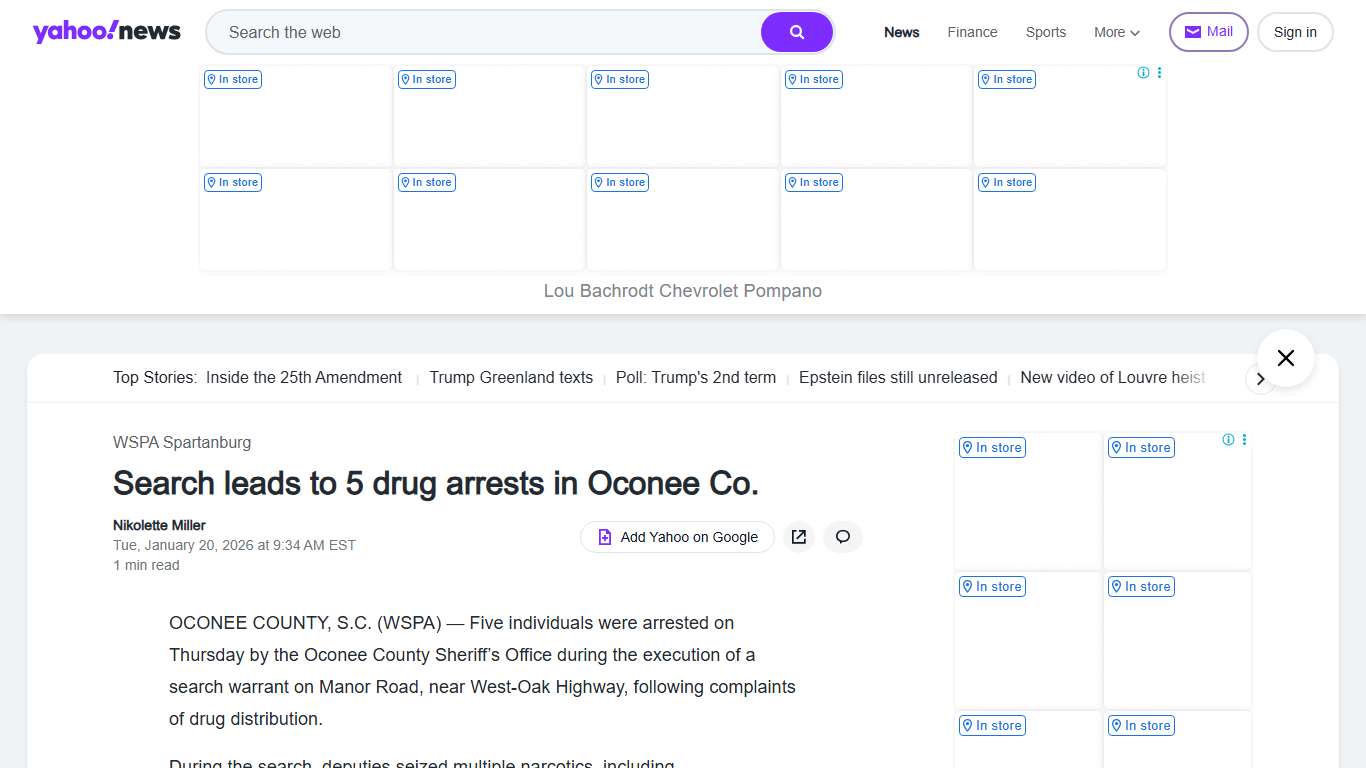Open the comments speech bubble icon
Image resolution: width=1366 pixels, height=768 pixels.
click(842, 537)
